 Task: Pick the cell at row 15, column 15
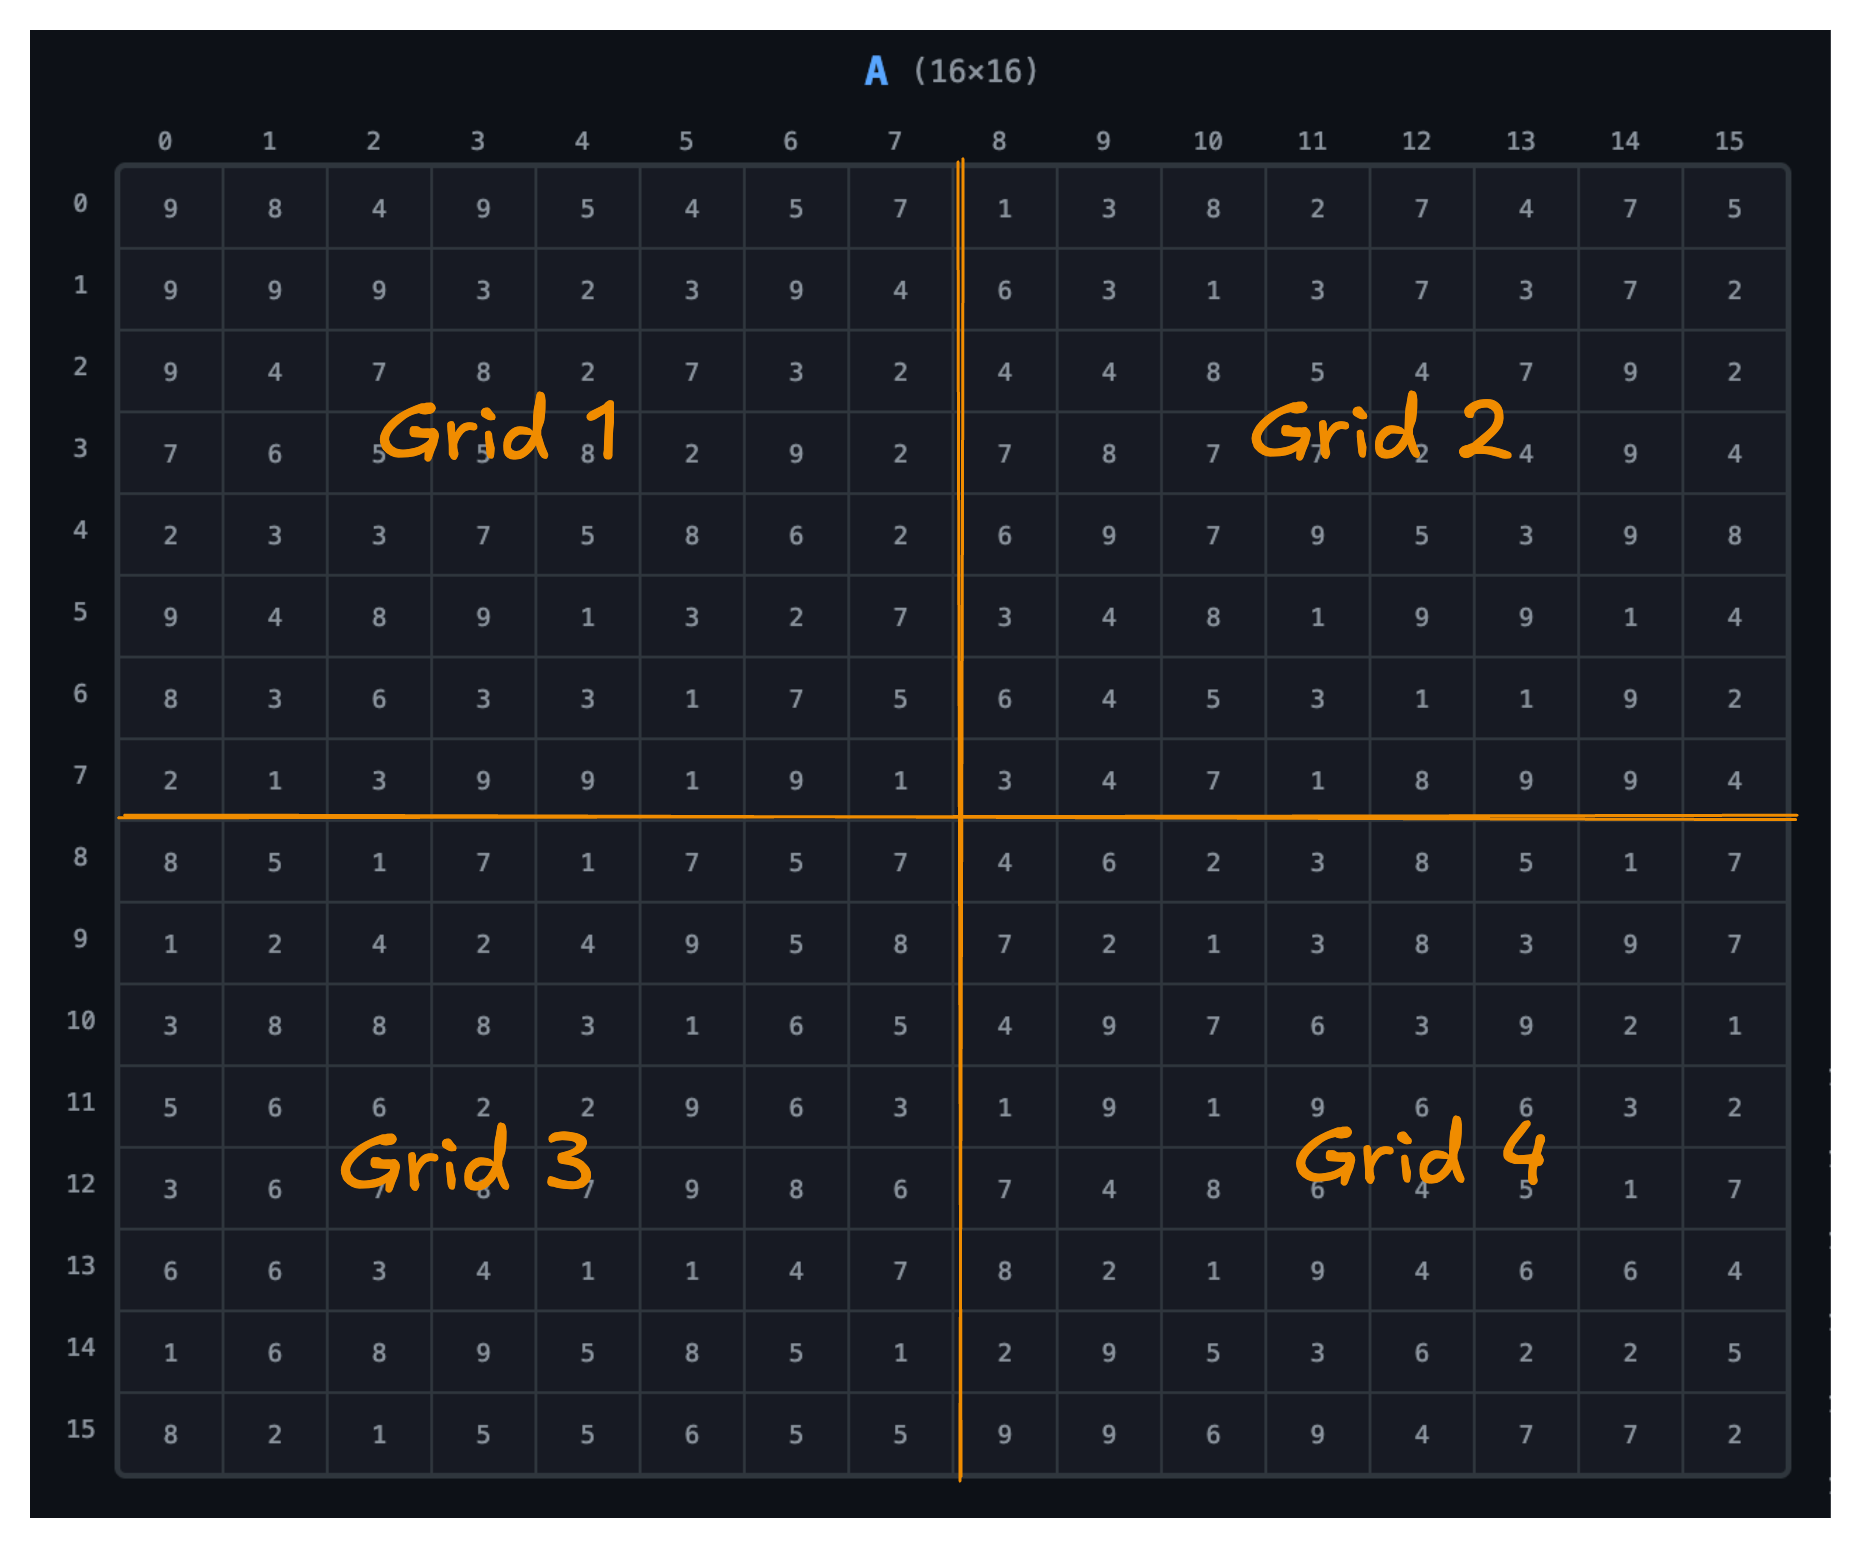point(1735,1434)
